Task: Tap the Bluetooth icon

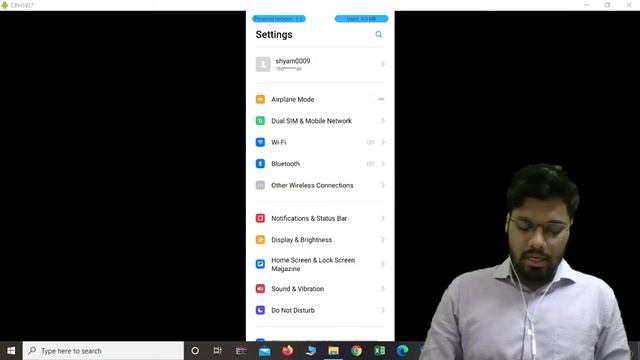Action: 260,164
